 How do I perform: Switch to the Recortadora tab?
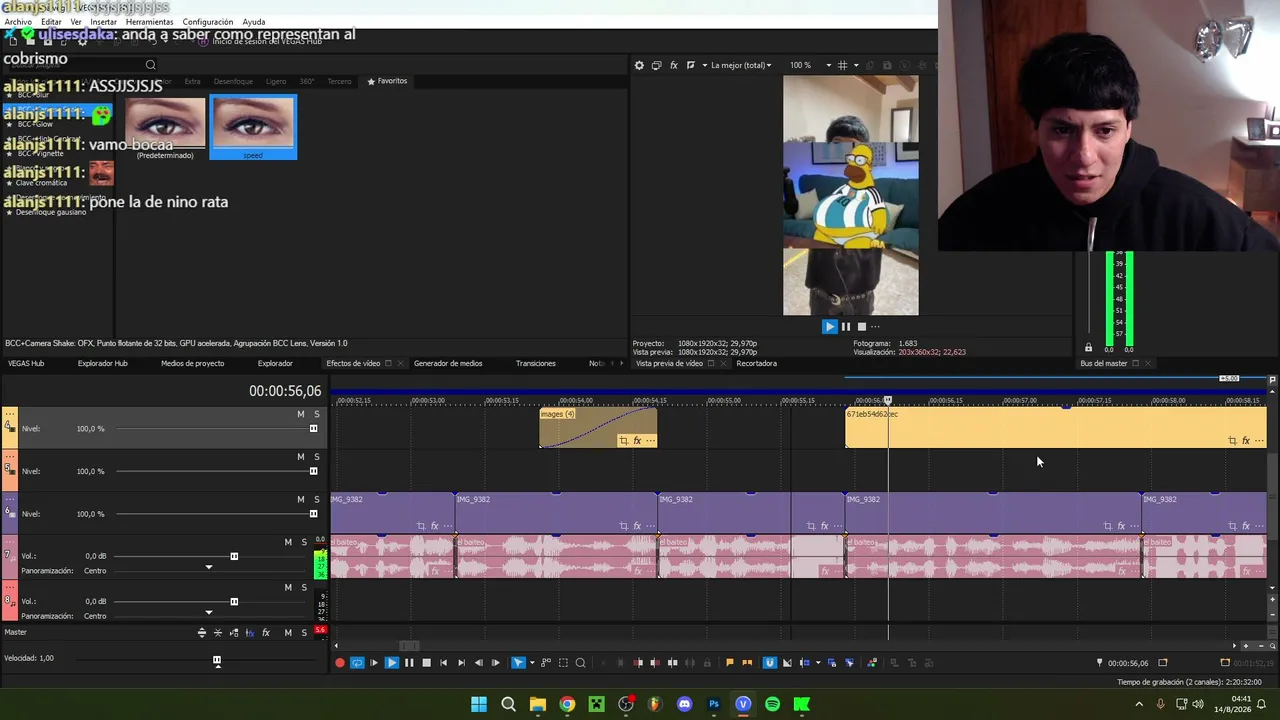[756, 363]
